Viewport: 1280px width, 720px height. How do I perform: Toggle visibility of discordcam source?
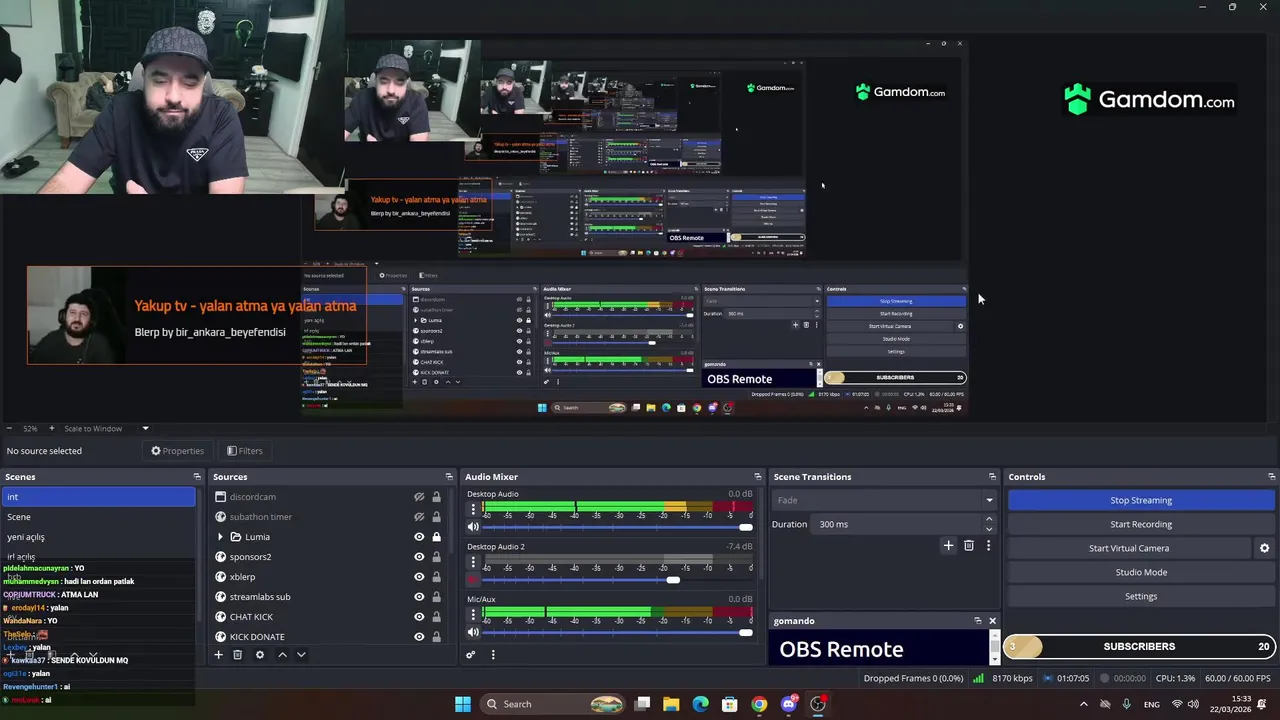419,497
